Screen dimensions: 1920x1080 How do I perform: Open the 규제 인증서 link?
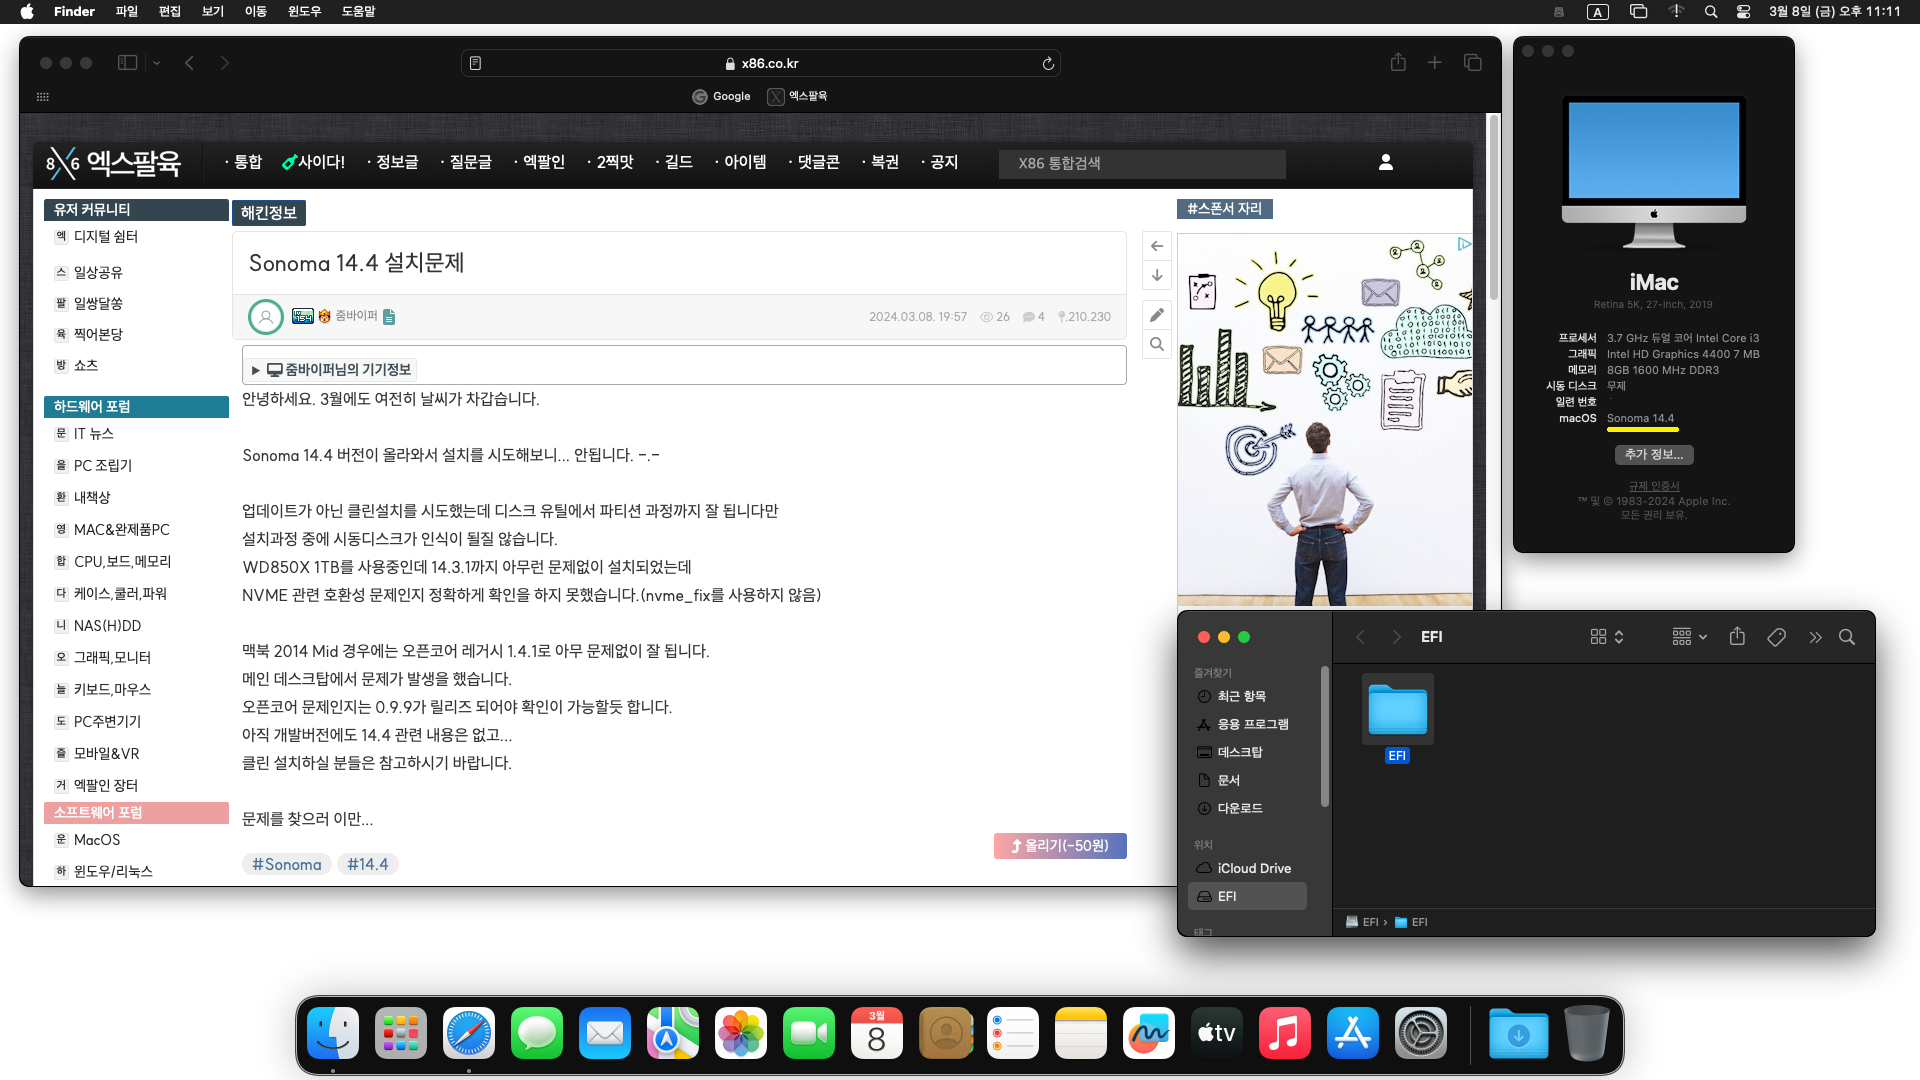1654,486
